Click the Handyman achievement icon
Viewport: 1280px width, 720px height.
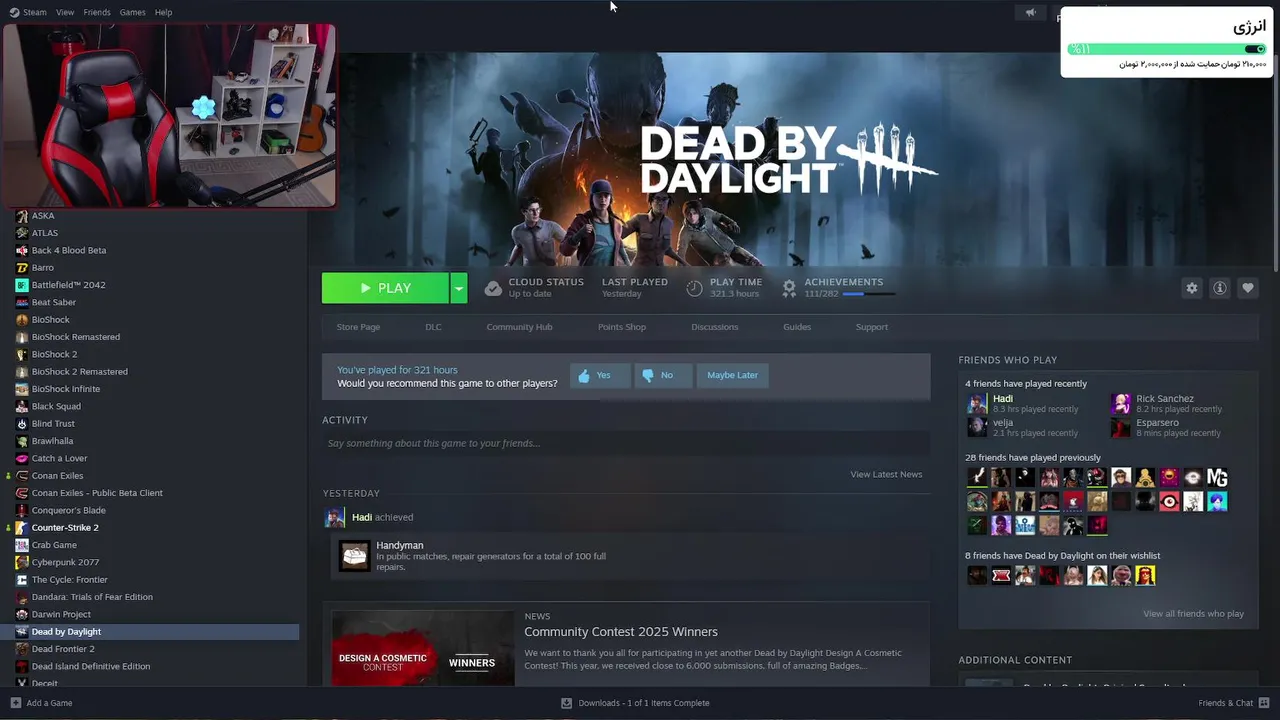pos(354,556)
